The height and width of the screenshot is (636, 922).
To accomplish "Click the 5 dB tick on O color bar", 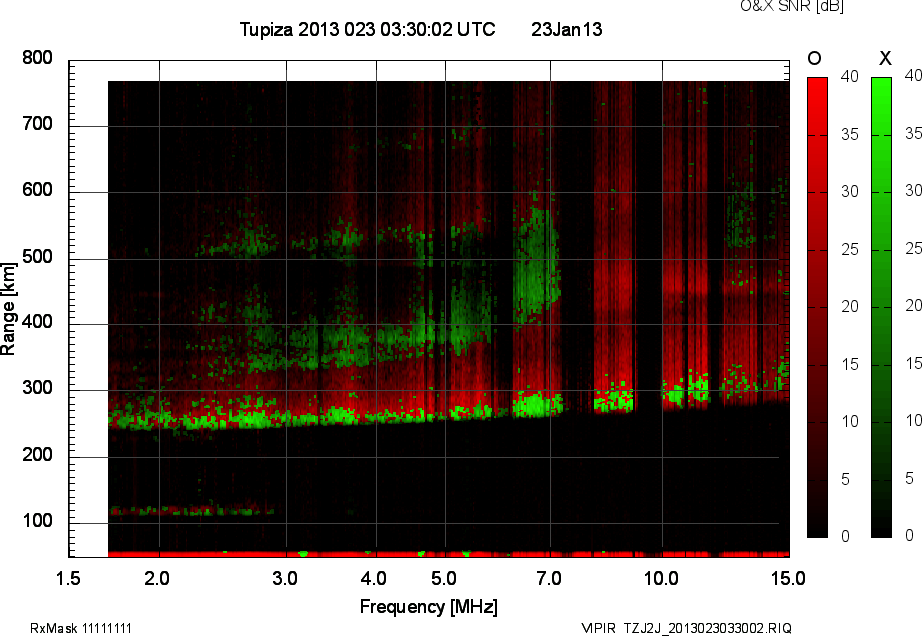I will click(846, 480).
